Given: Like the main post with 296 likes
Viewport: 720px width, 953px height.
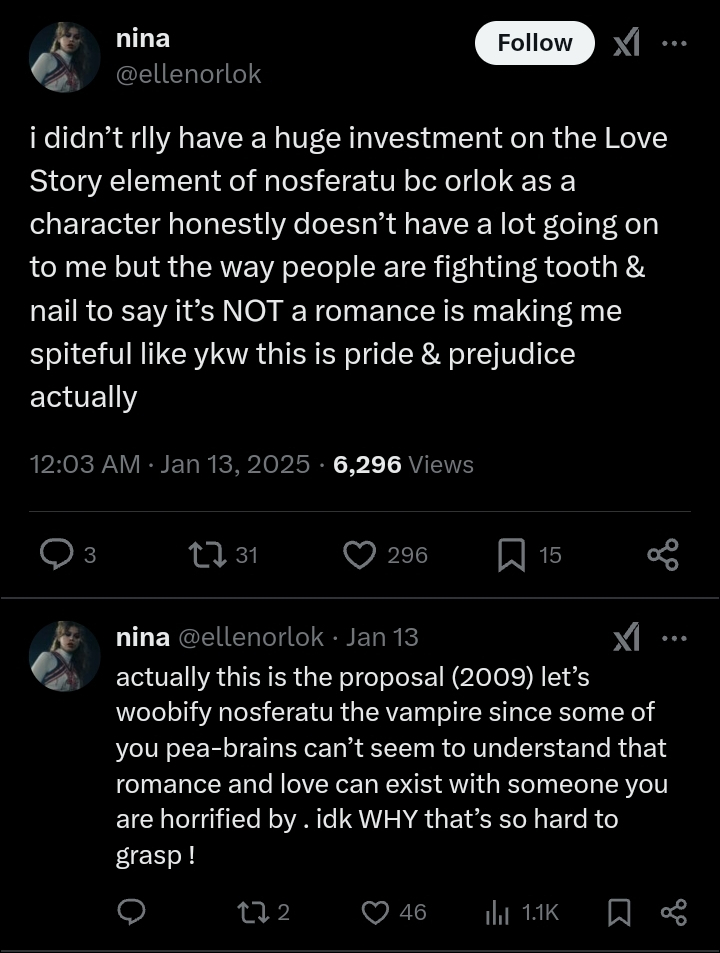Looking at the screenshot, I should [359, 554].
